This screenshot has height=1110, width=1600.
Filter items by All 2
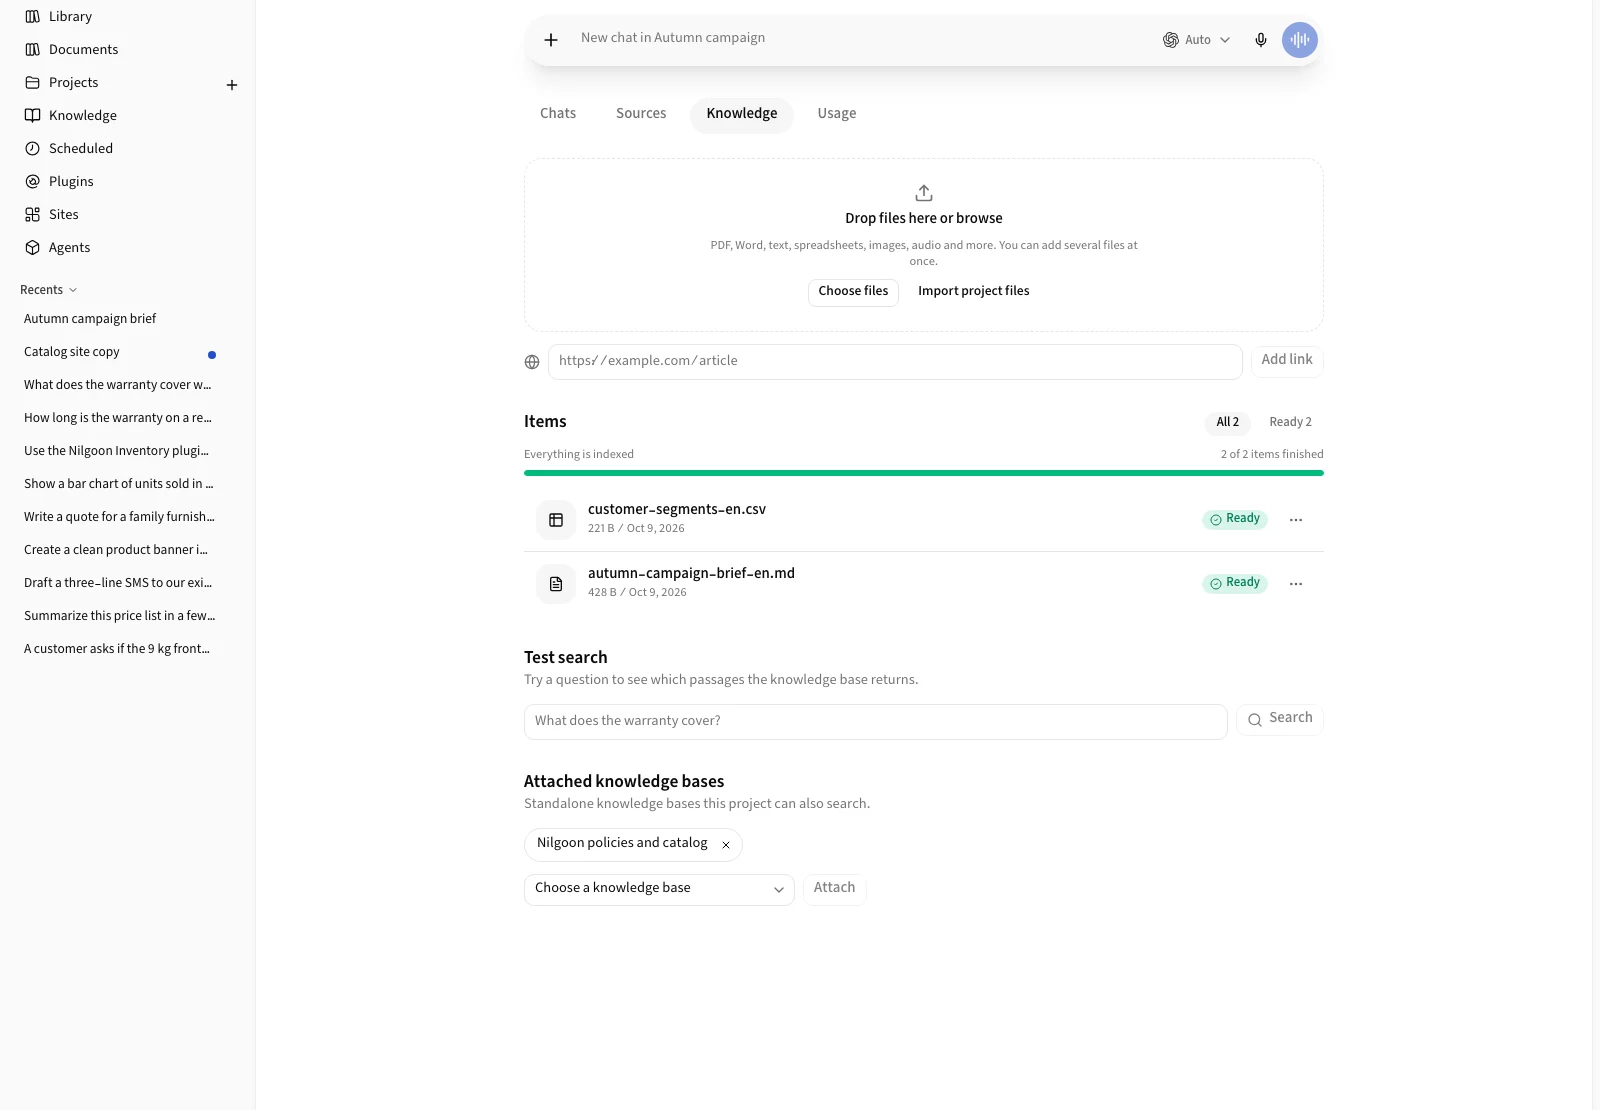coord(1228,422)
